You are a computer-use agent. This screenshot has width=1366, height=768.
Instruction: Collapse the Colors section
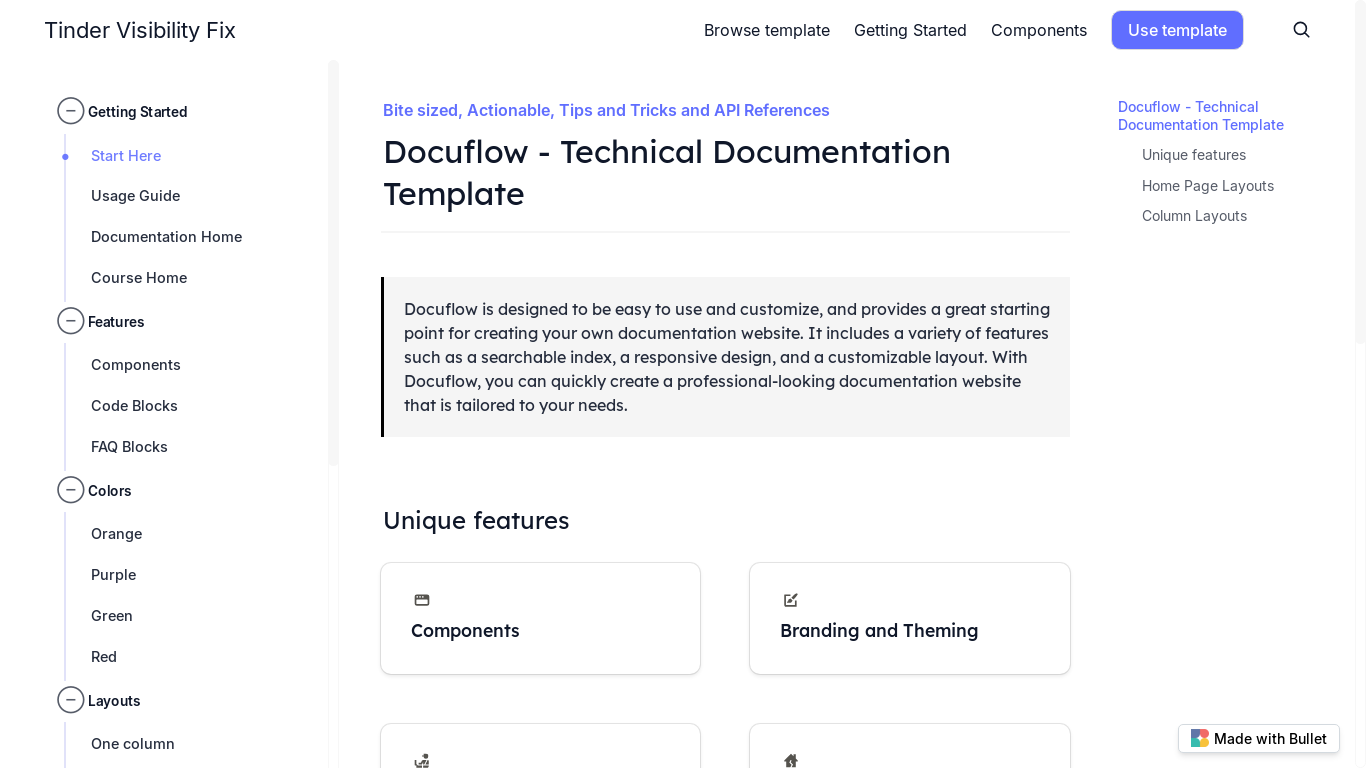(71, 490)
